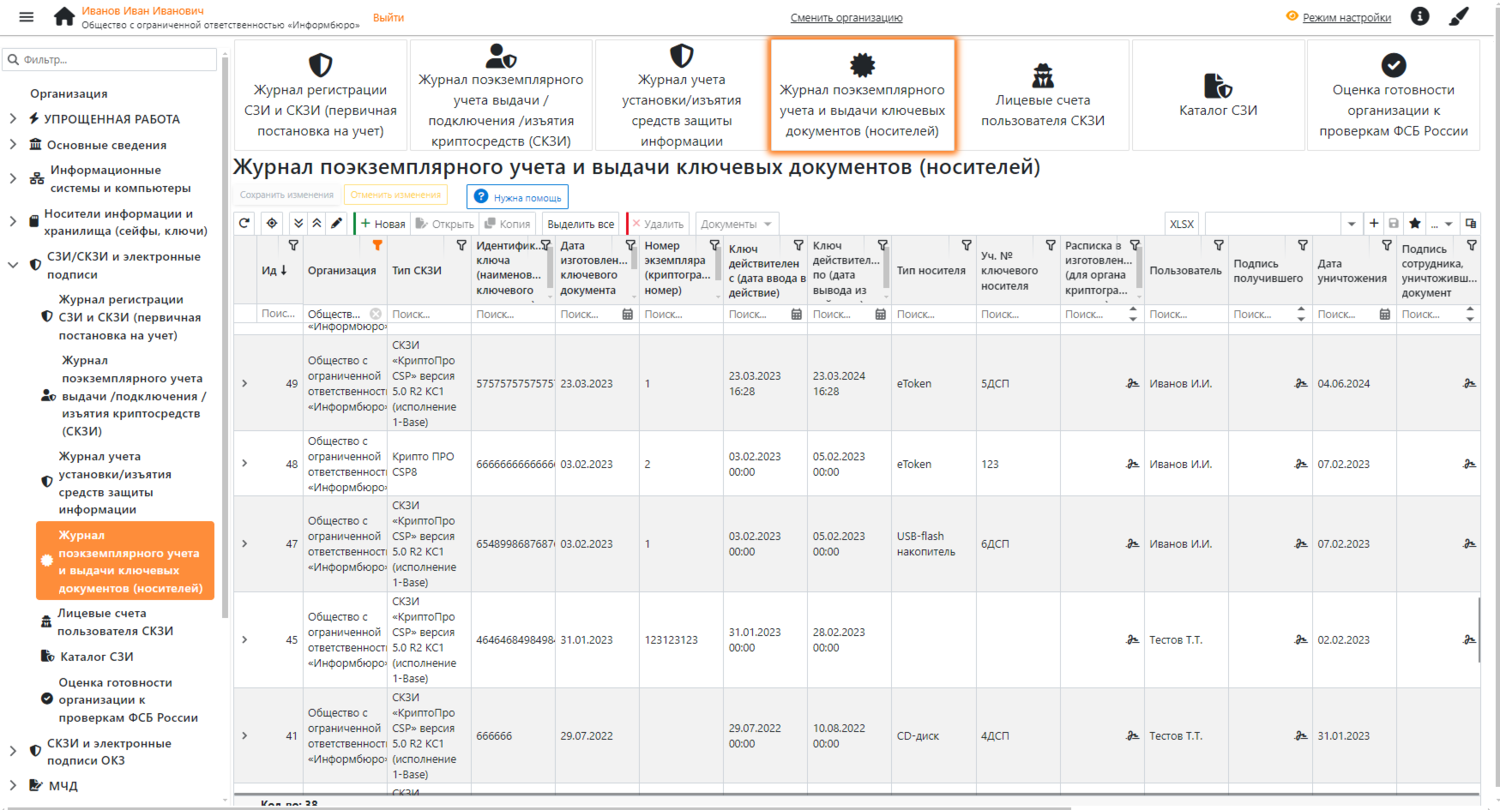Expand table row with Ид 49
The height and width of the screenshot is (810, 1500).
(x=244, y=383)
